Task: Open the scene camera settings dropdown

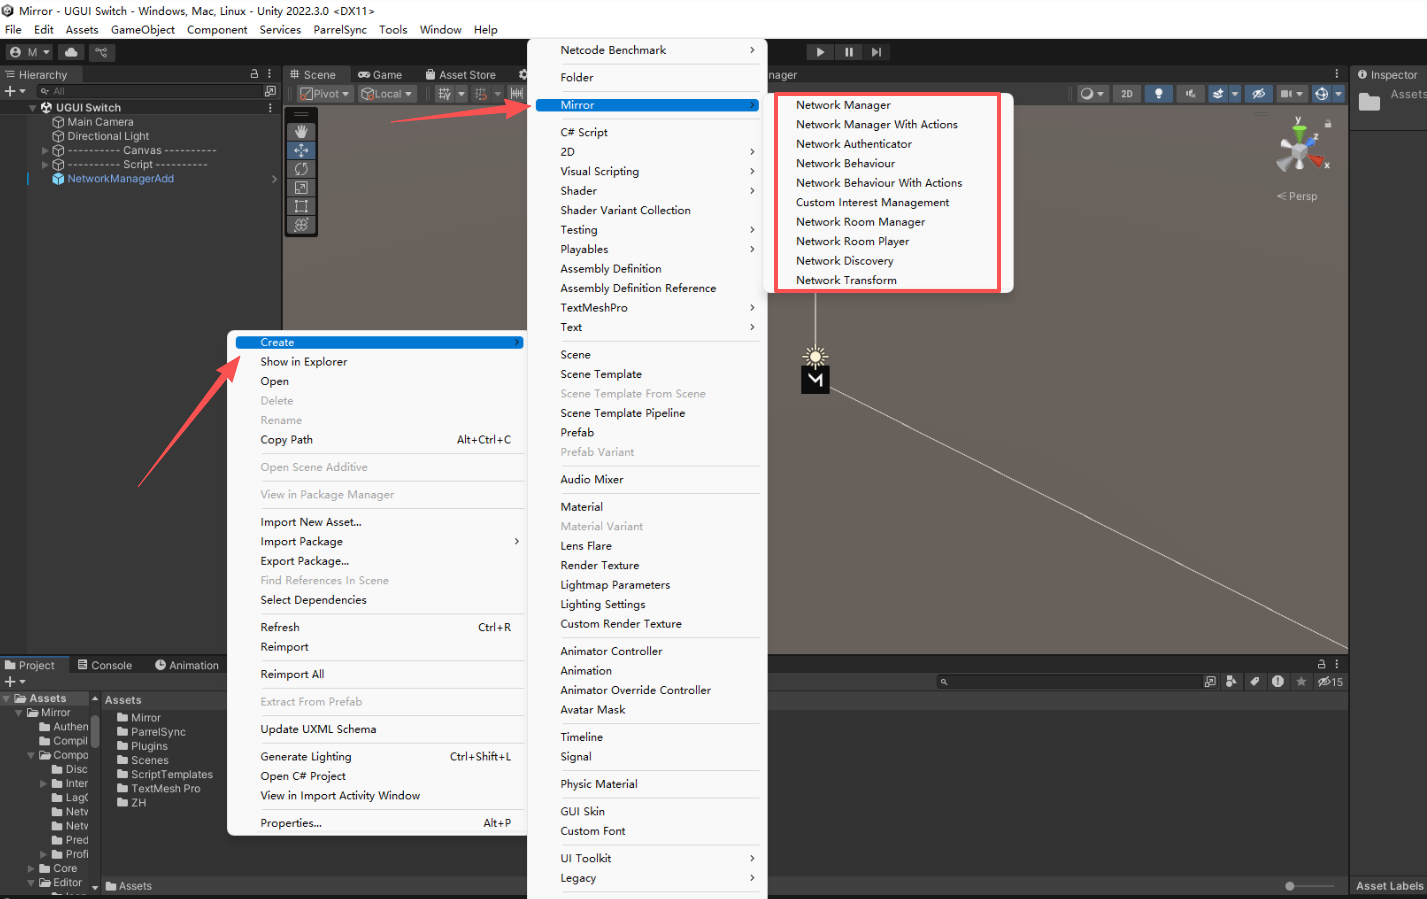Action: (x=1291, y=93)
